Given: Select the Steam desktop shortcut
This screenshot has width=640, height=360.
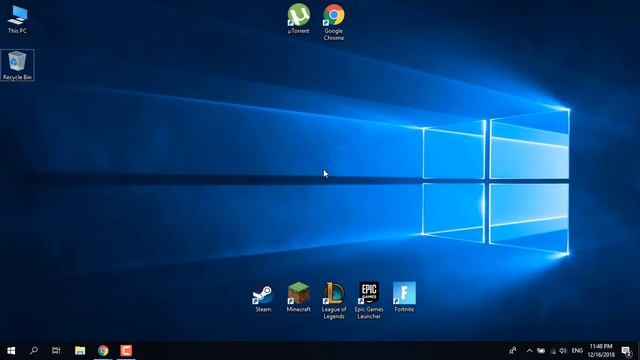Looking at the screenshot, I should click(x=263, y=297).
